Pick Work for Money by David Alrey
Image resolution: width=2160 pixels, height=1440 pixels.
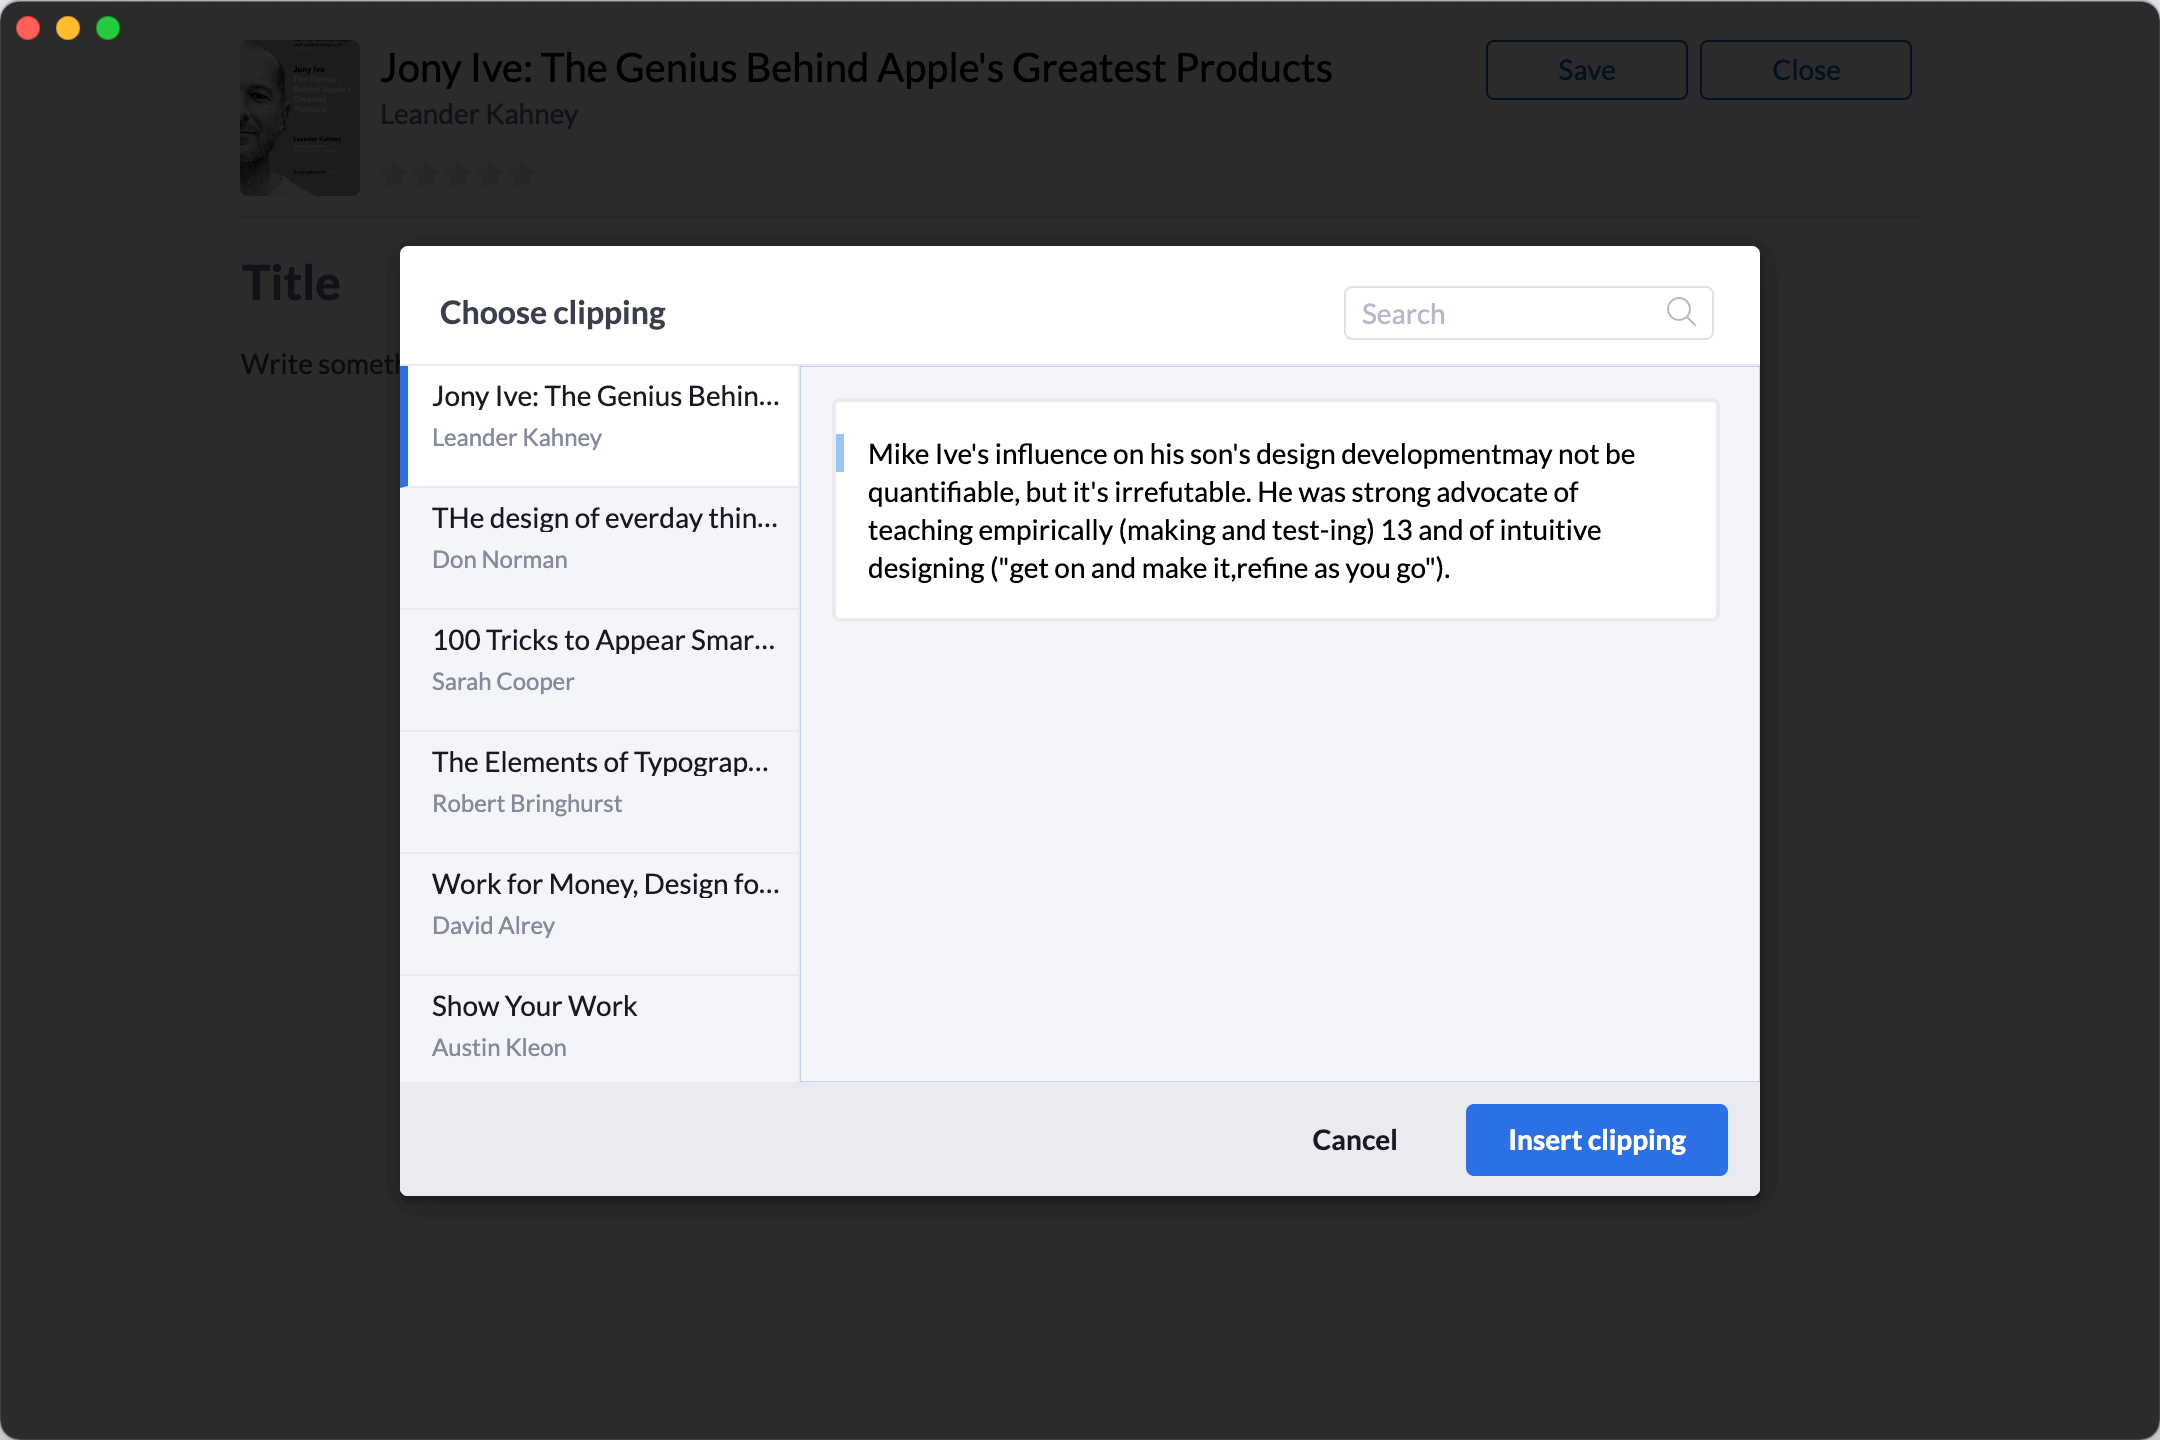point(600,914)
